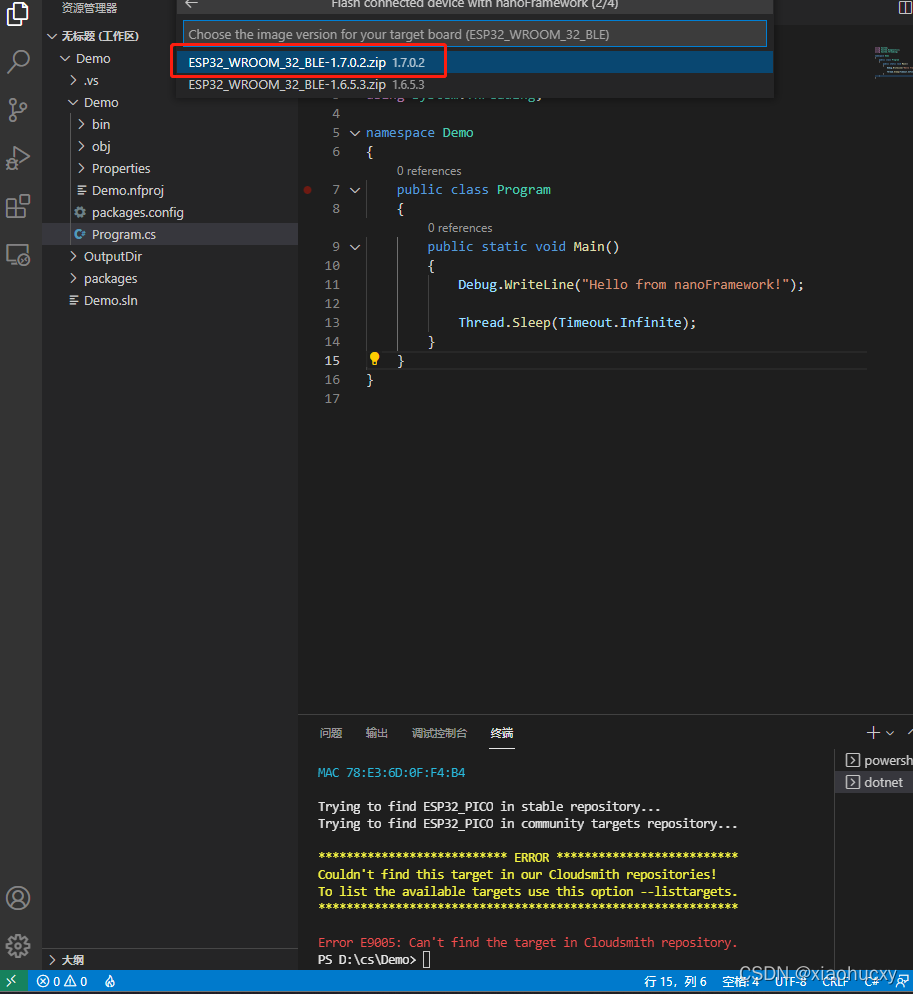Open the Manage settings gear

click(18, 946)
